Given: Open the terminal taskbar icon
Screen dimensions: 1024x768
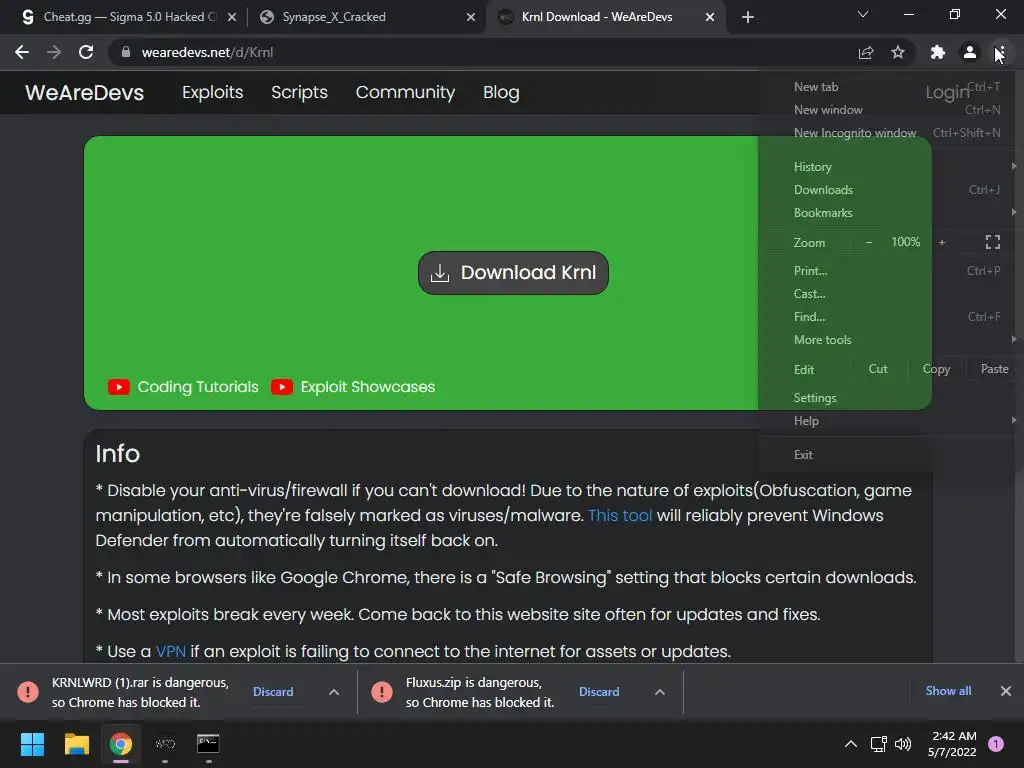Looking at the screenshot, I should pyautogui.click(x=208, y=744).
